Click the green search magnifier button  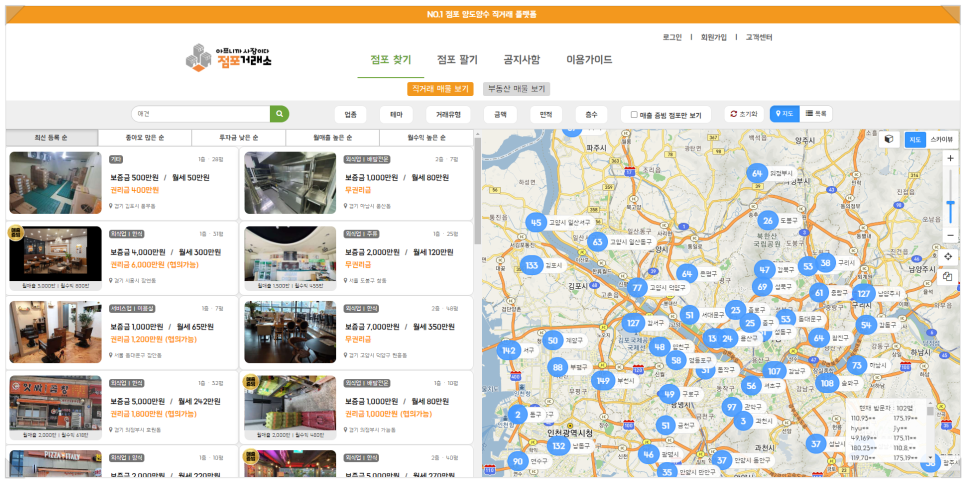pos(279,114)
